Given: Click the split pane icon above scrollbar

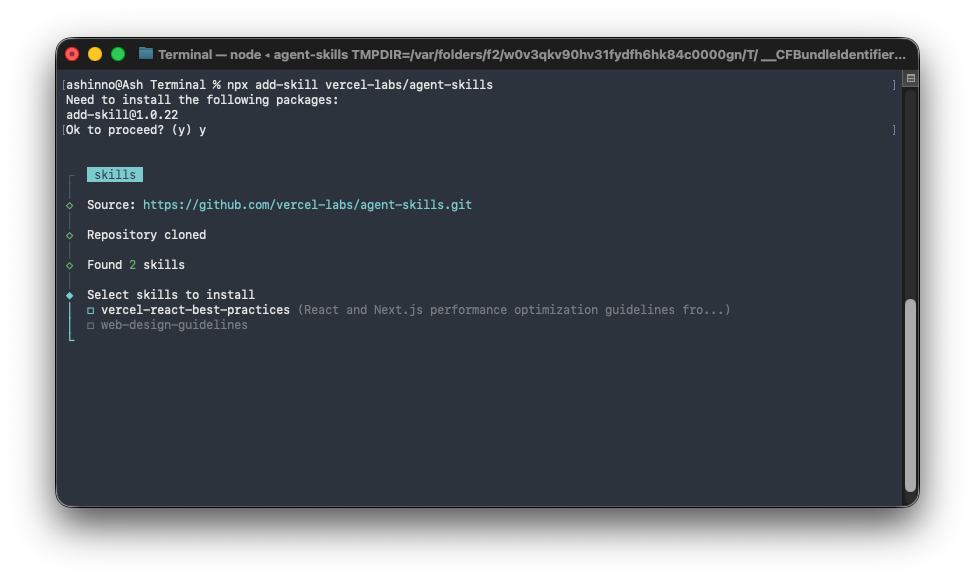Looking at the screenshot, I should [910, 78].
